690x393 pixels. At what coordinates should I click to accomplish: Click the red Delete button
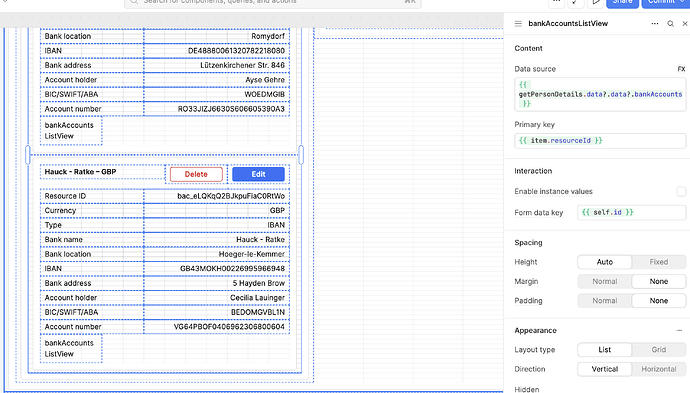[x=196, y=174]
